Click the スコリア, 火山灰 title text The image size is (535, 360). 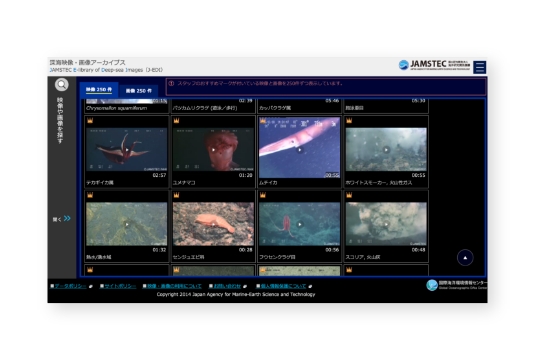point(363,257)
